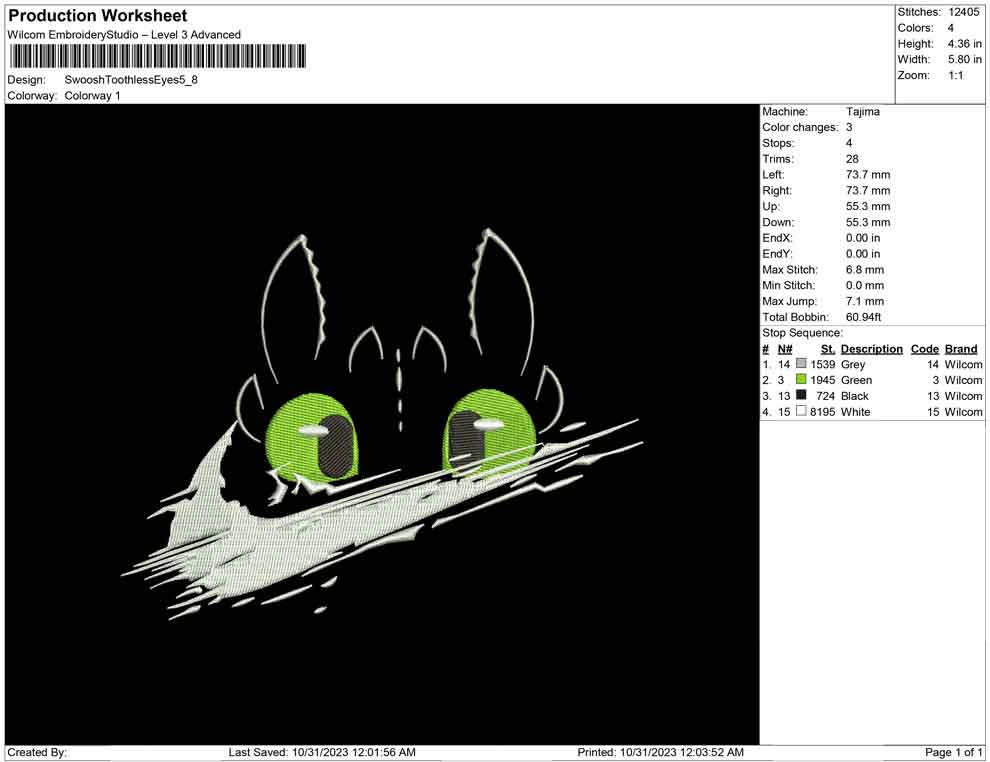Click the 'Stop Sequence:' heading
The height and width of the screenshot is (762, 990).
pyautogui.click(x=802, y=333)
